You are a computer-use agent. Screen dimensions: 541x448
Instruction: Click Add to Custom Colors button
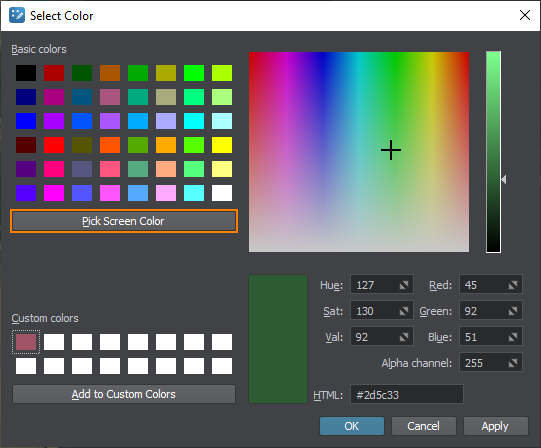[124, 394]
